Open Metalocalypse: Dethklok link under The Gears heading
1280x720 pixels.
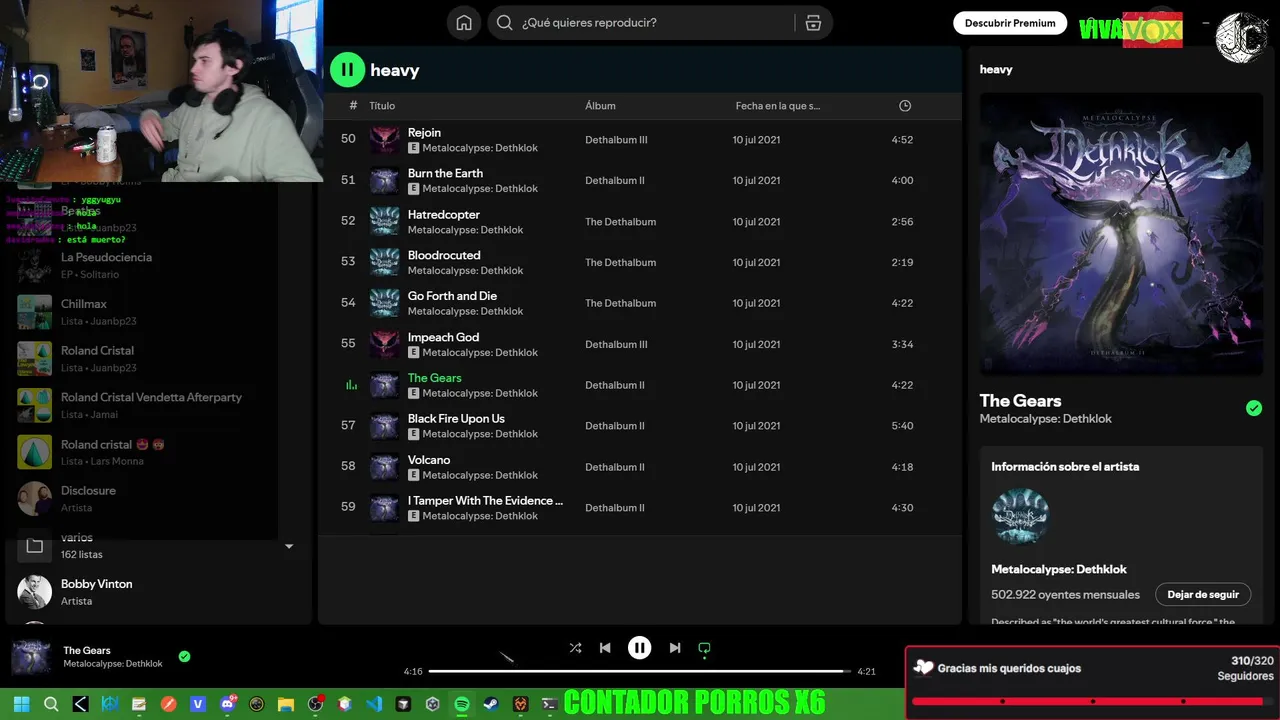coord(1045,419)
